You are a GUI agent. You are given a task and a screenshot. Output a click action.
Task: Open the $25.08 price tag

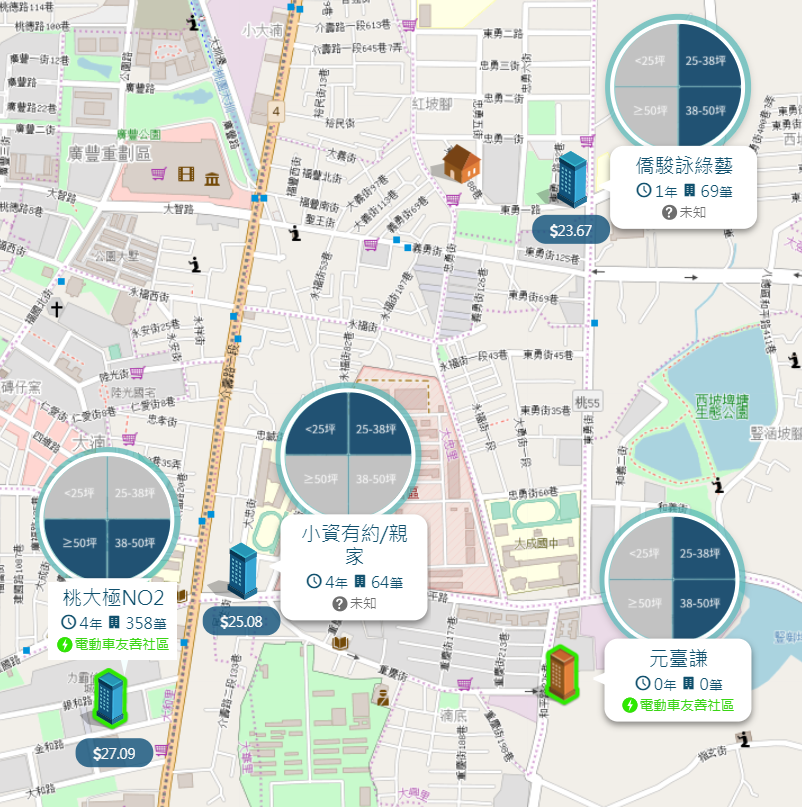click(x=241, y=621)
